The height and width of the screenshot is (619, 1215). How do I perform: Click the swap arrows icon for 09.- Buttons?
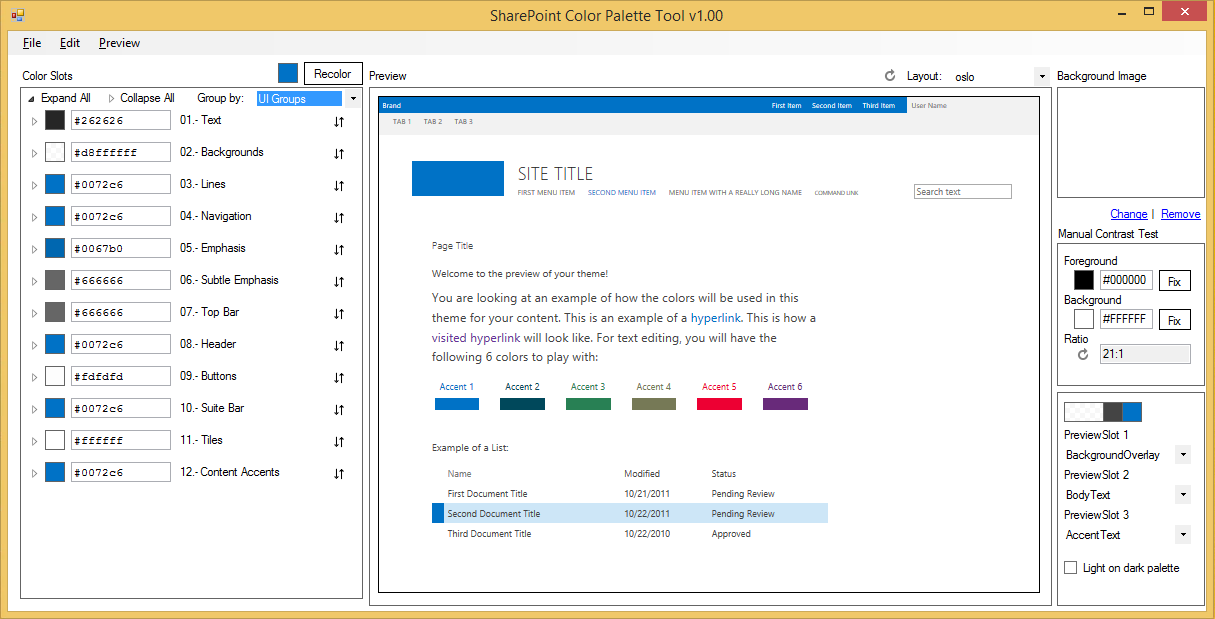coord(339,378)
